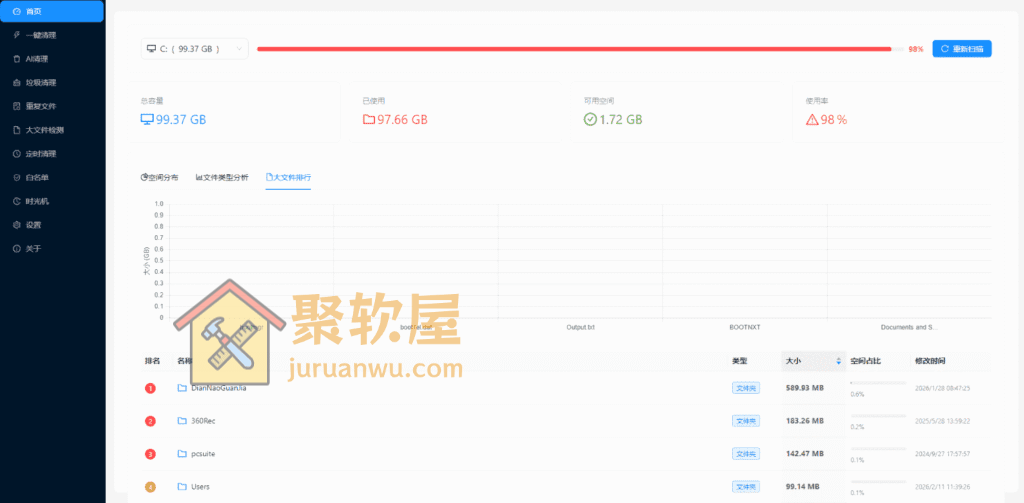Select AI清理 trash icon in sidebar
This screenshot has width=1024, height=503.
tap(17, 59)
